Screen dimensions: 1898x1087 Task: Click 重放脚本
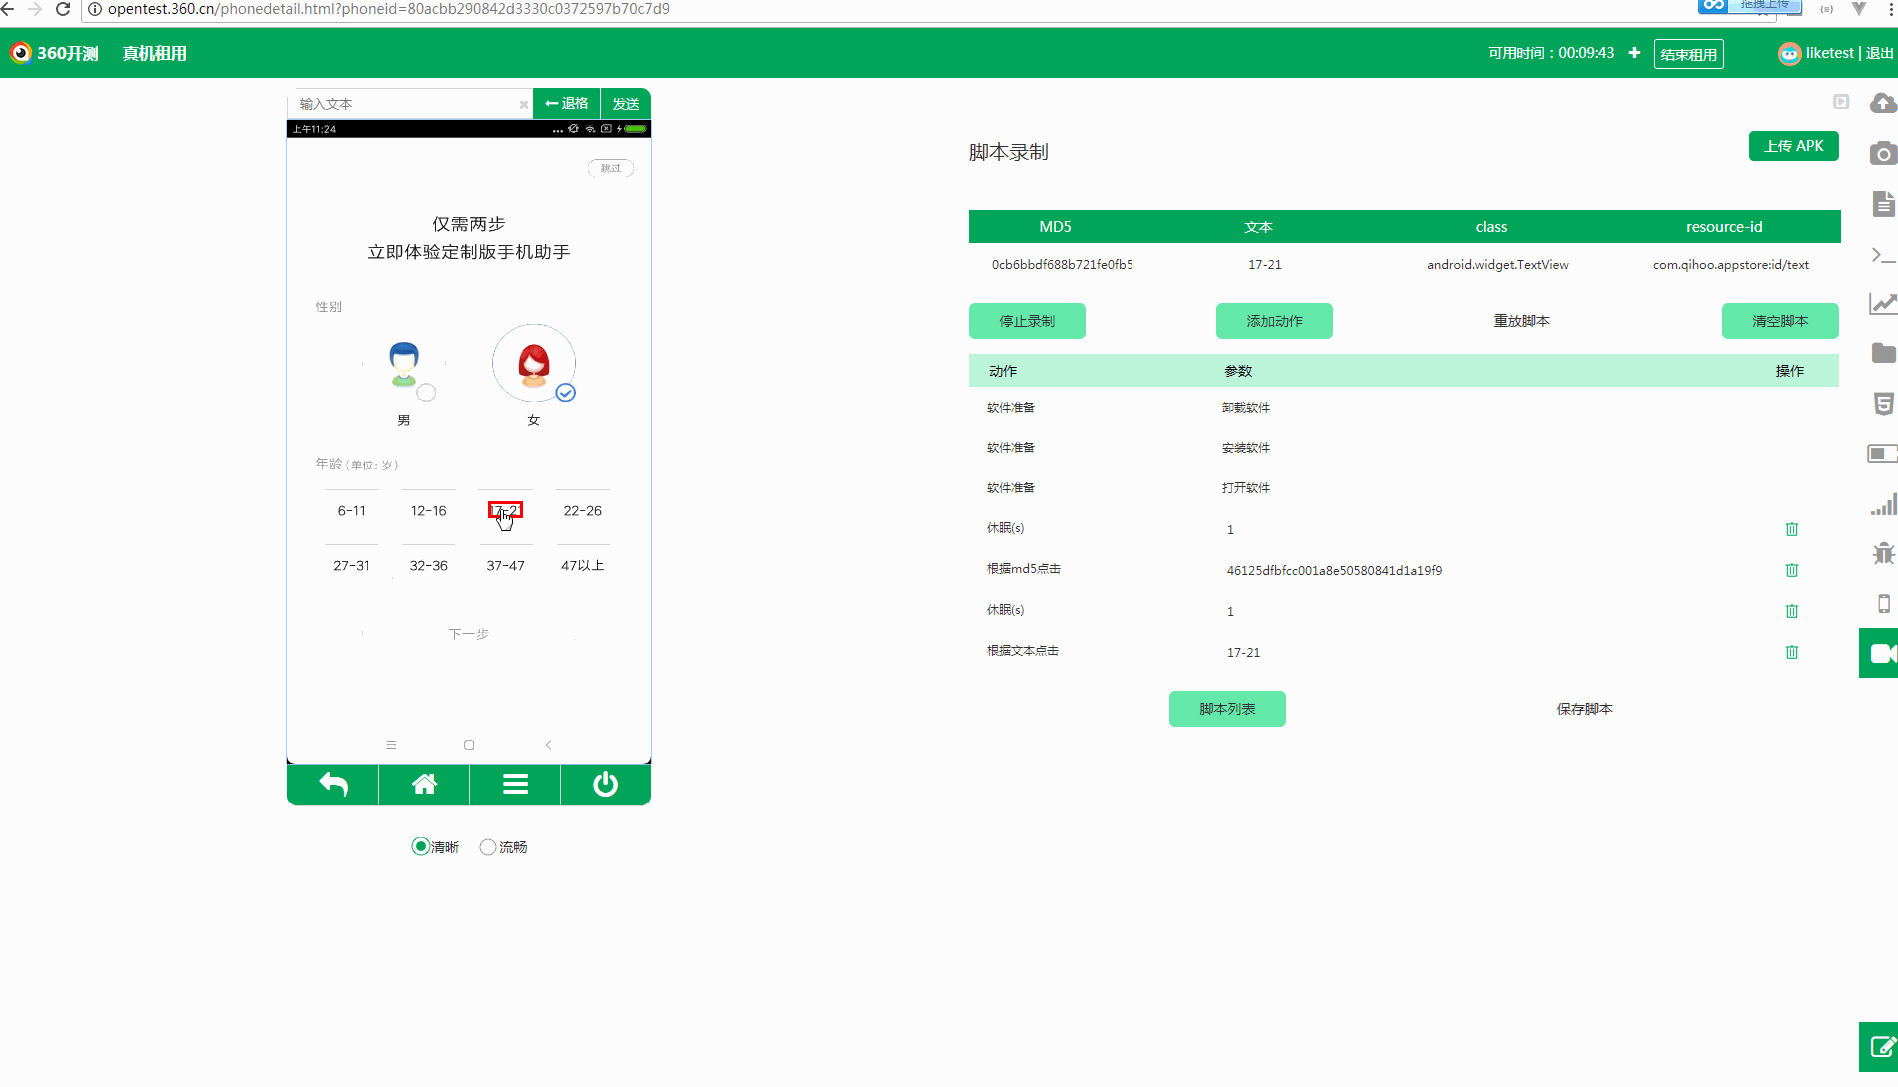point(1522,321)
